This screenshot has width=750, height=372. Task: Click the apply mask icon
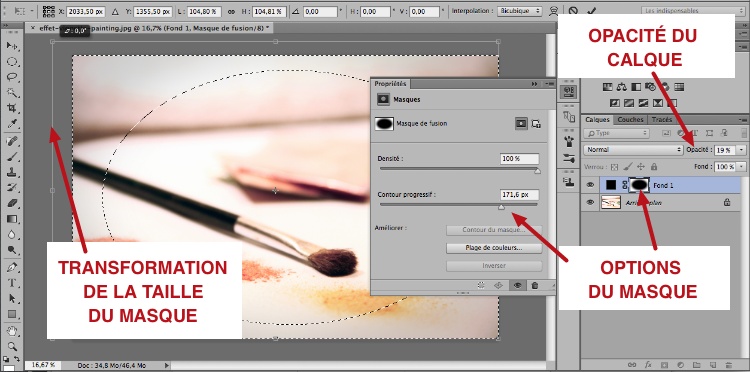[x=498, y=285]
